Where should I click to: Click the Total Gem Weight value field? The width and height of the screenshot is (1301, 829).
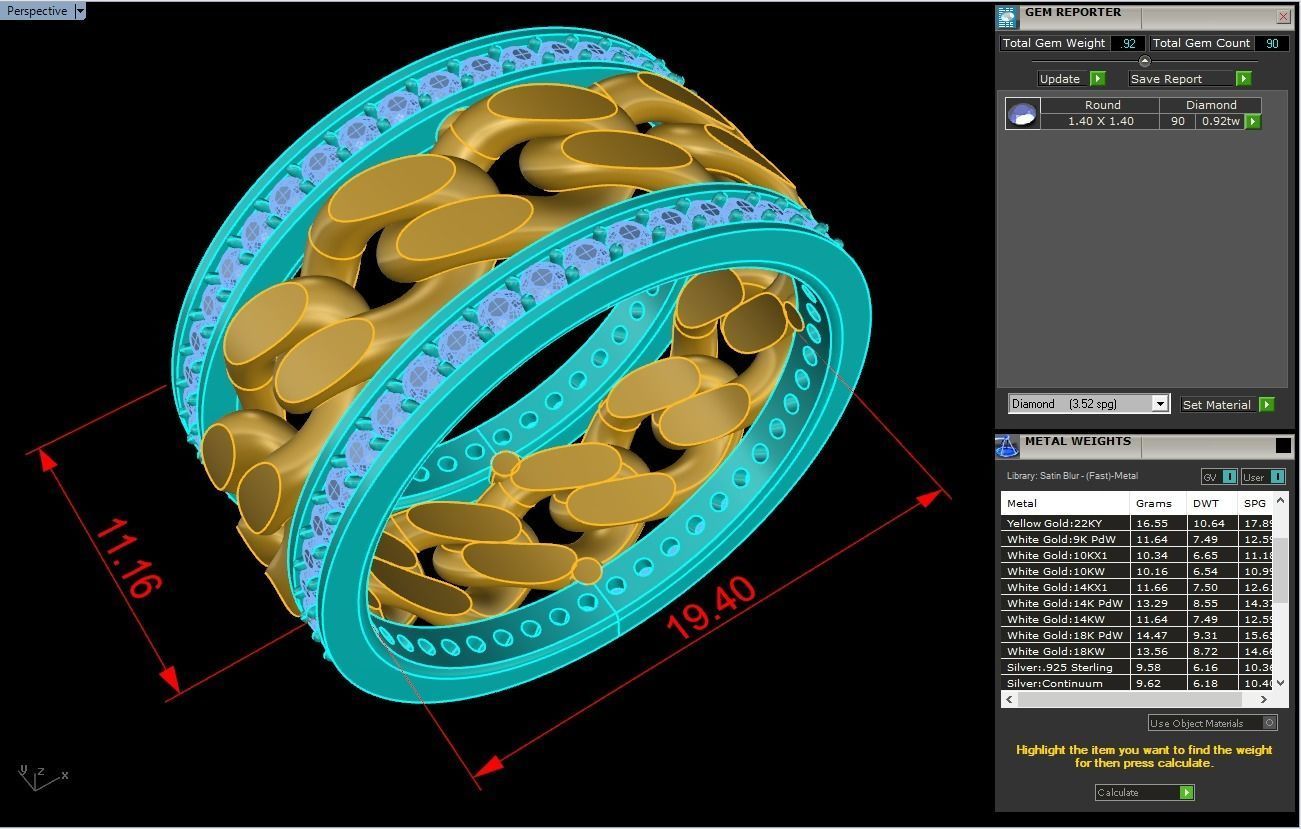coord(1127,44)
